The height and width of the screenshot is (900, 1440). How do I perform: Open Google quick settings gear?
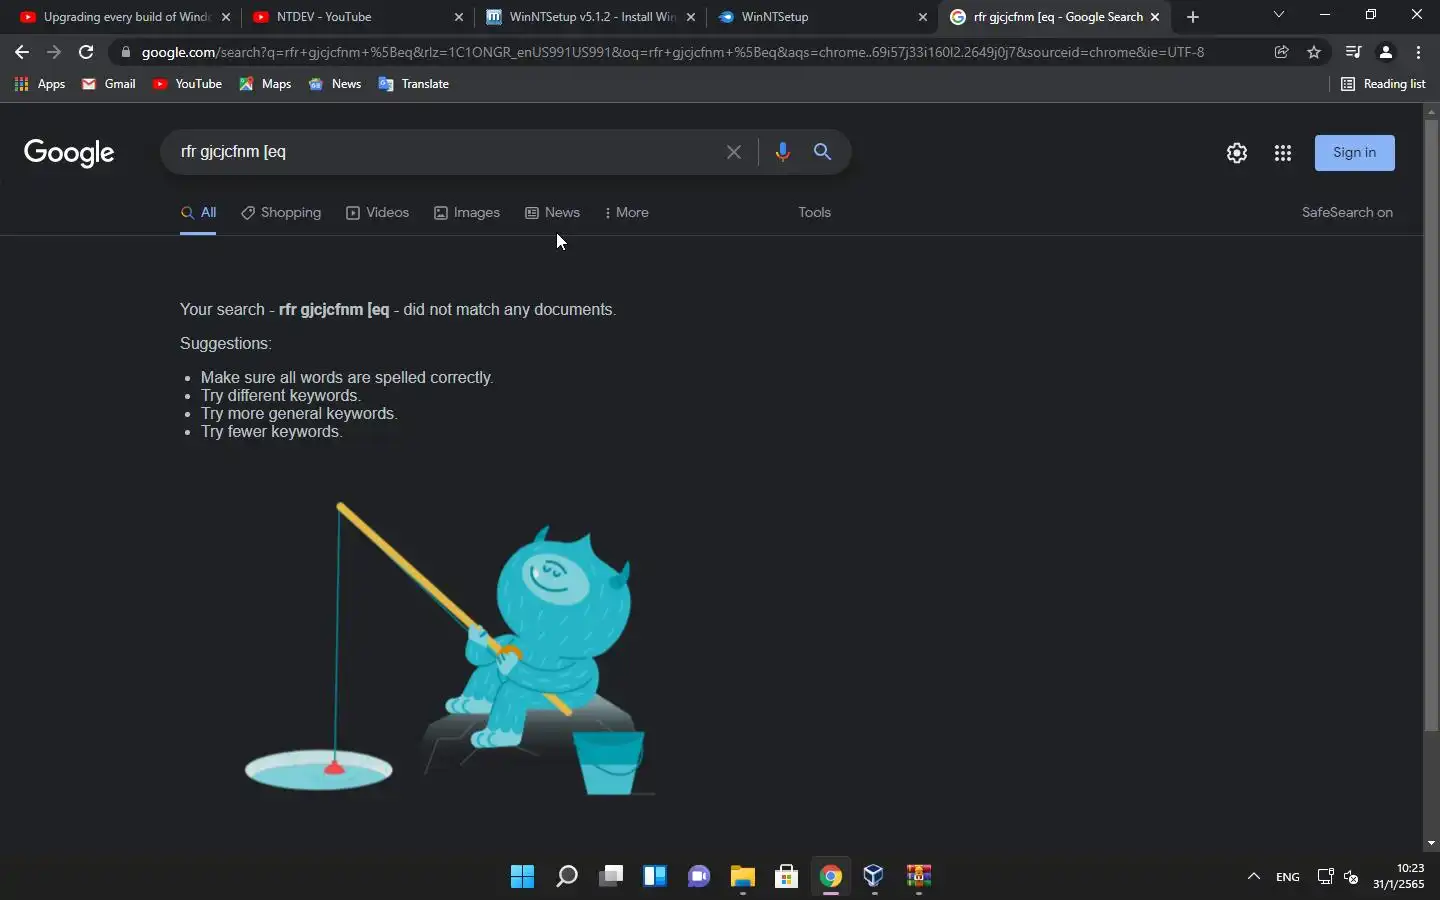coord(1237,152)
